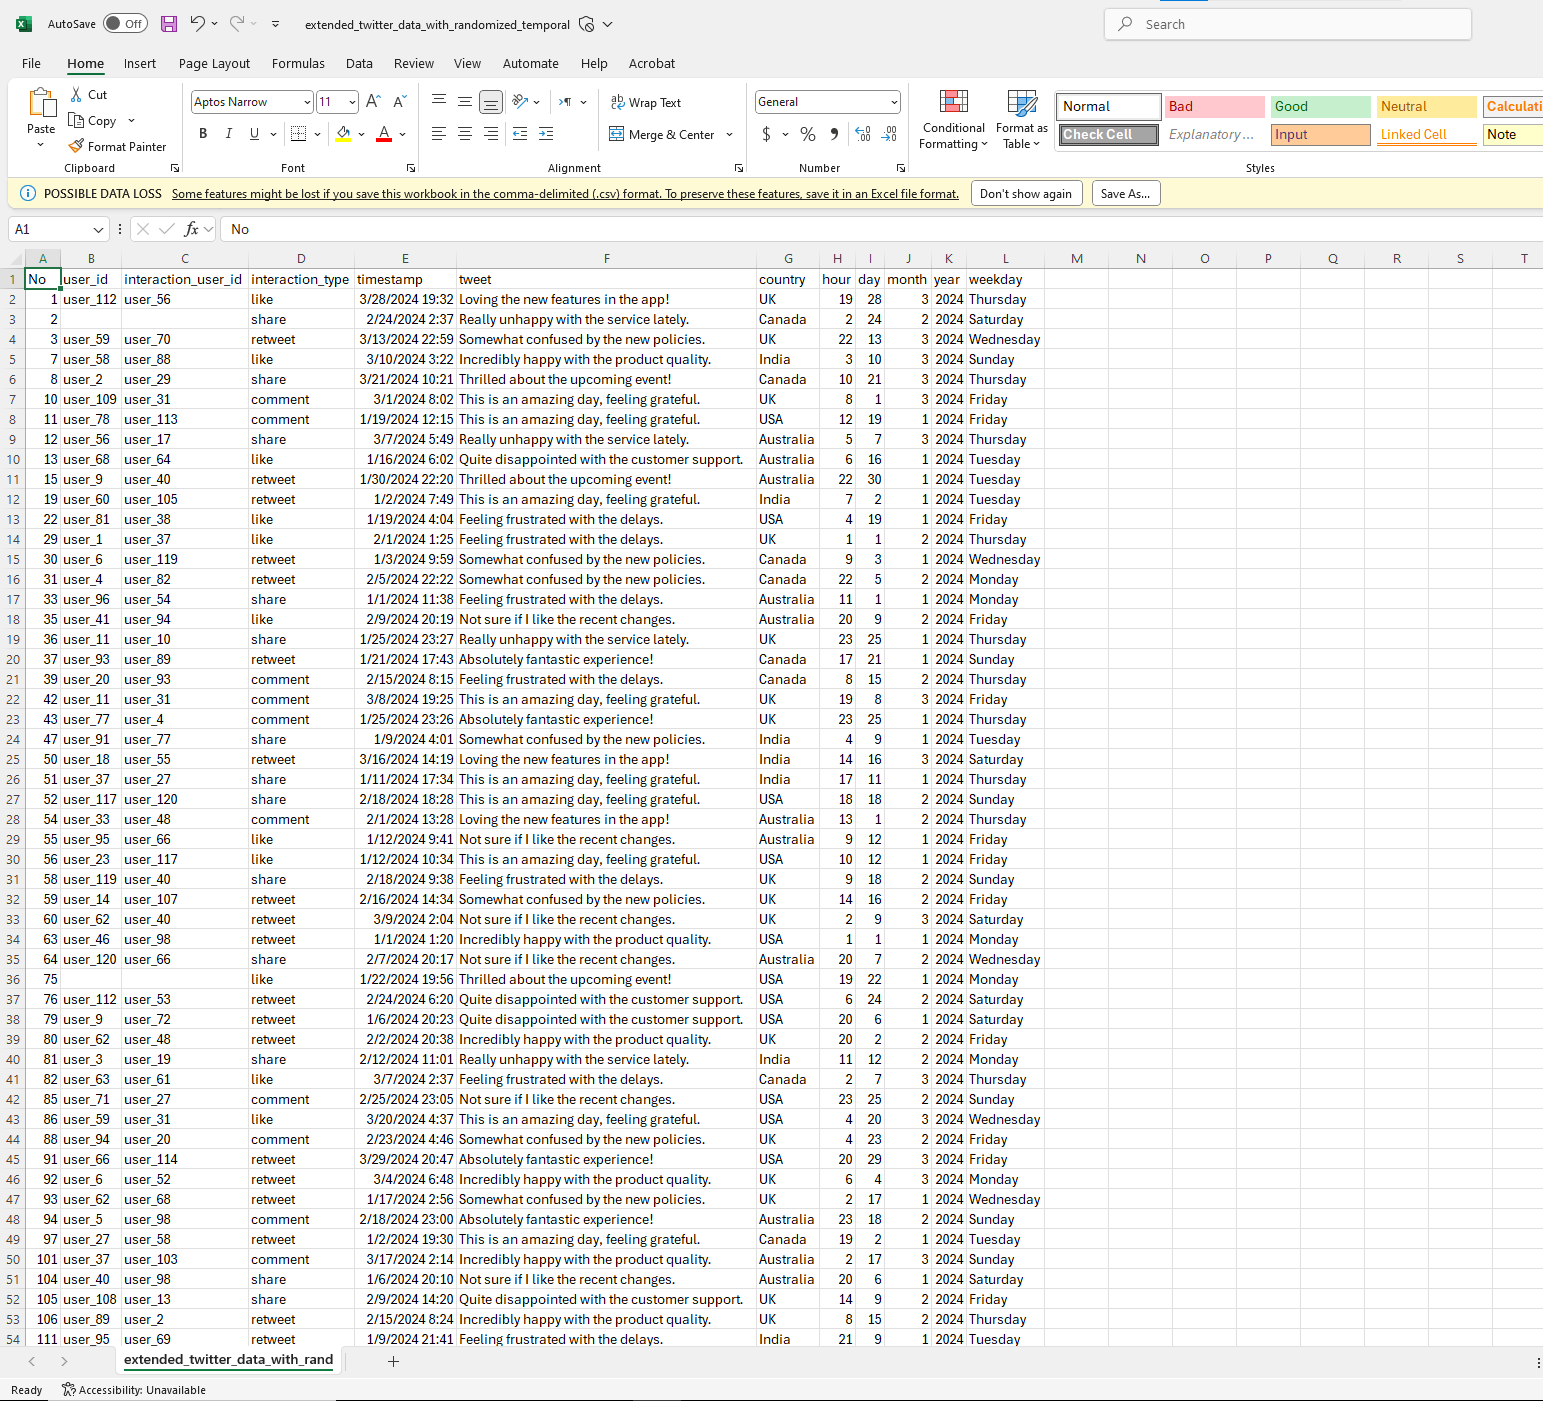This screenshot has height=1401, width=1543.
Task: Apply comma style number format
Action: coord(834,134)
